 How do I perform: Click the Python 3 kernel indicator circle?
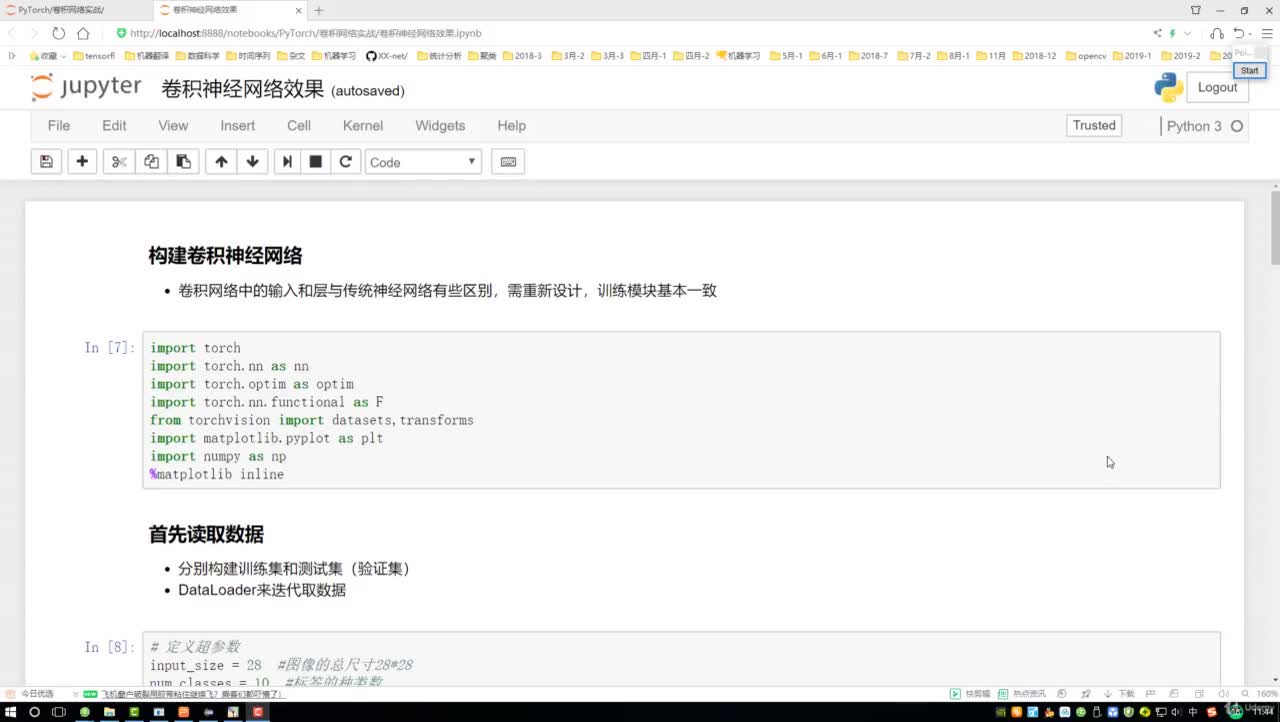click(x=1237, y=126)
